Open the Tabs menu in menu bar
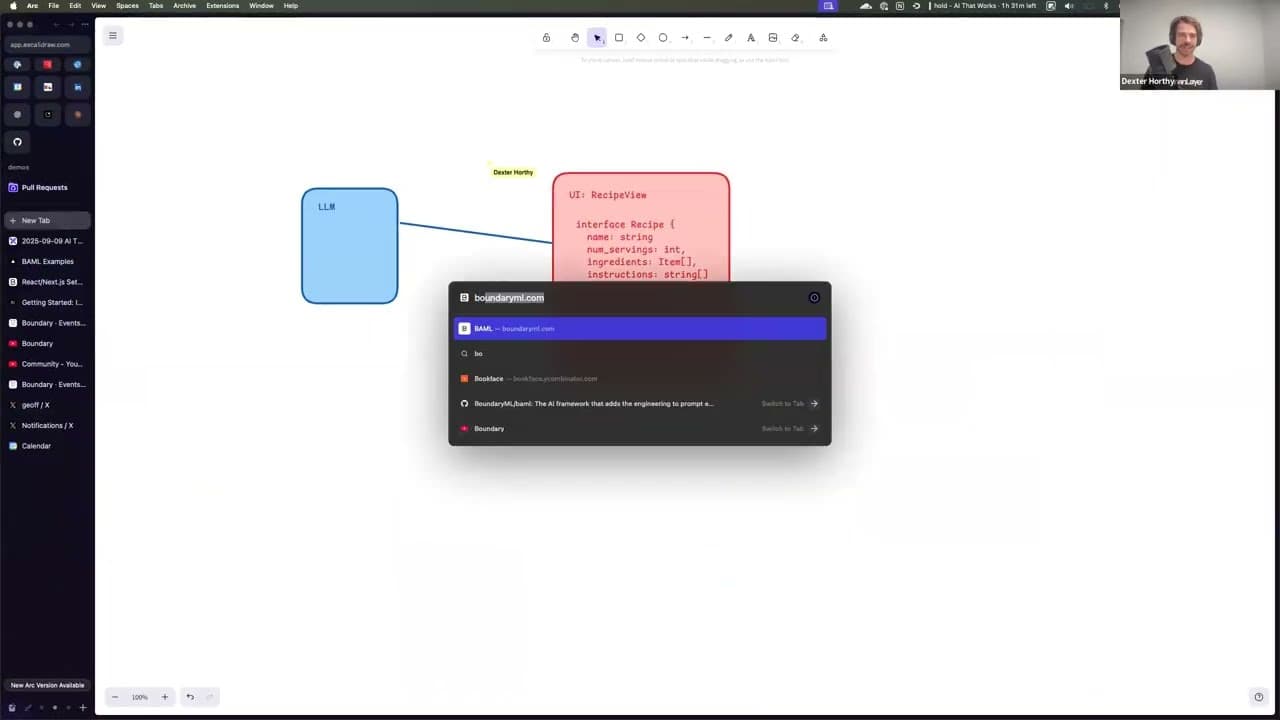Image resolution: width=1280 pixels, height=720 pixels. 156,6
